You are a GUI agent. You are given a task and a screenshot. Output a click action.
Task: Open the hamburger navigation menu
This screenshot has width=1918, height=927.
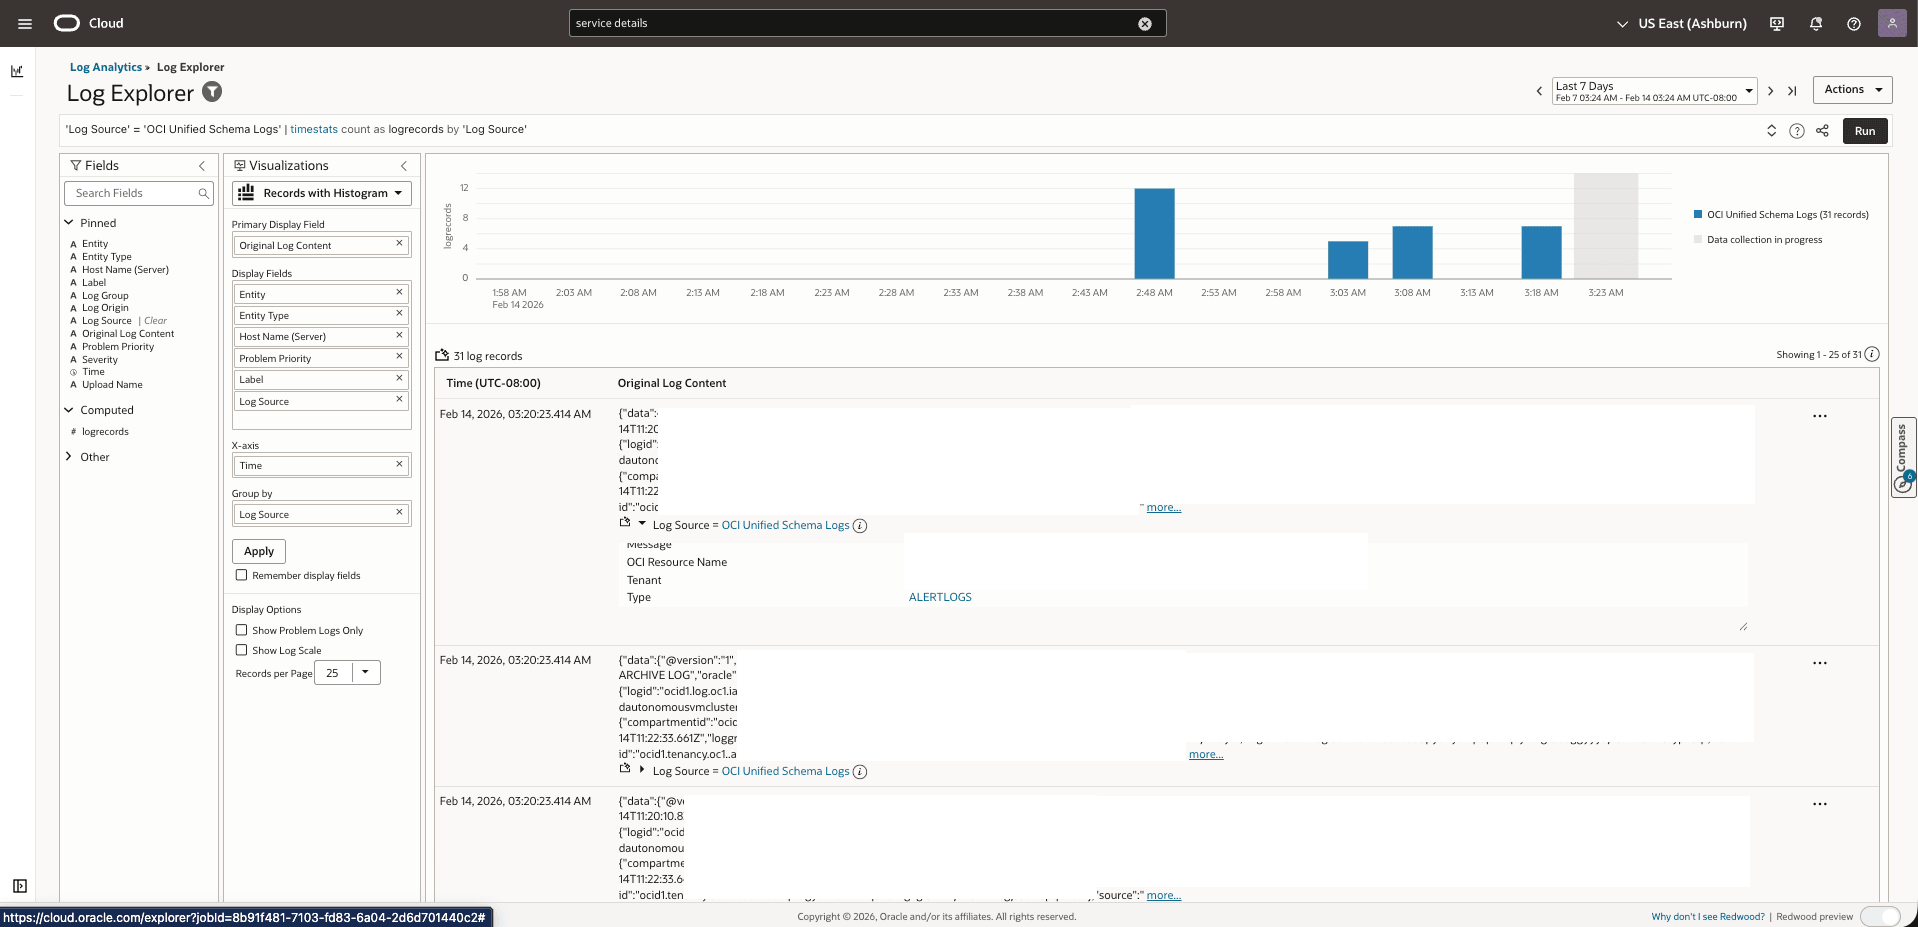tap(25, 23)
